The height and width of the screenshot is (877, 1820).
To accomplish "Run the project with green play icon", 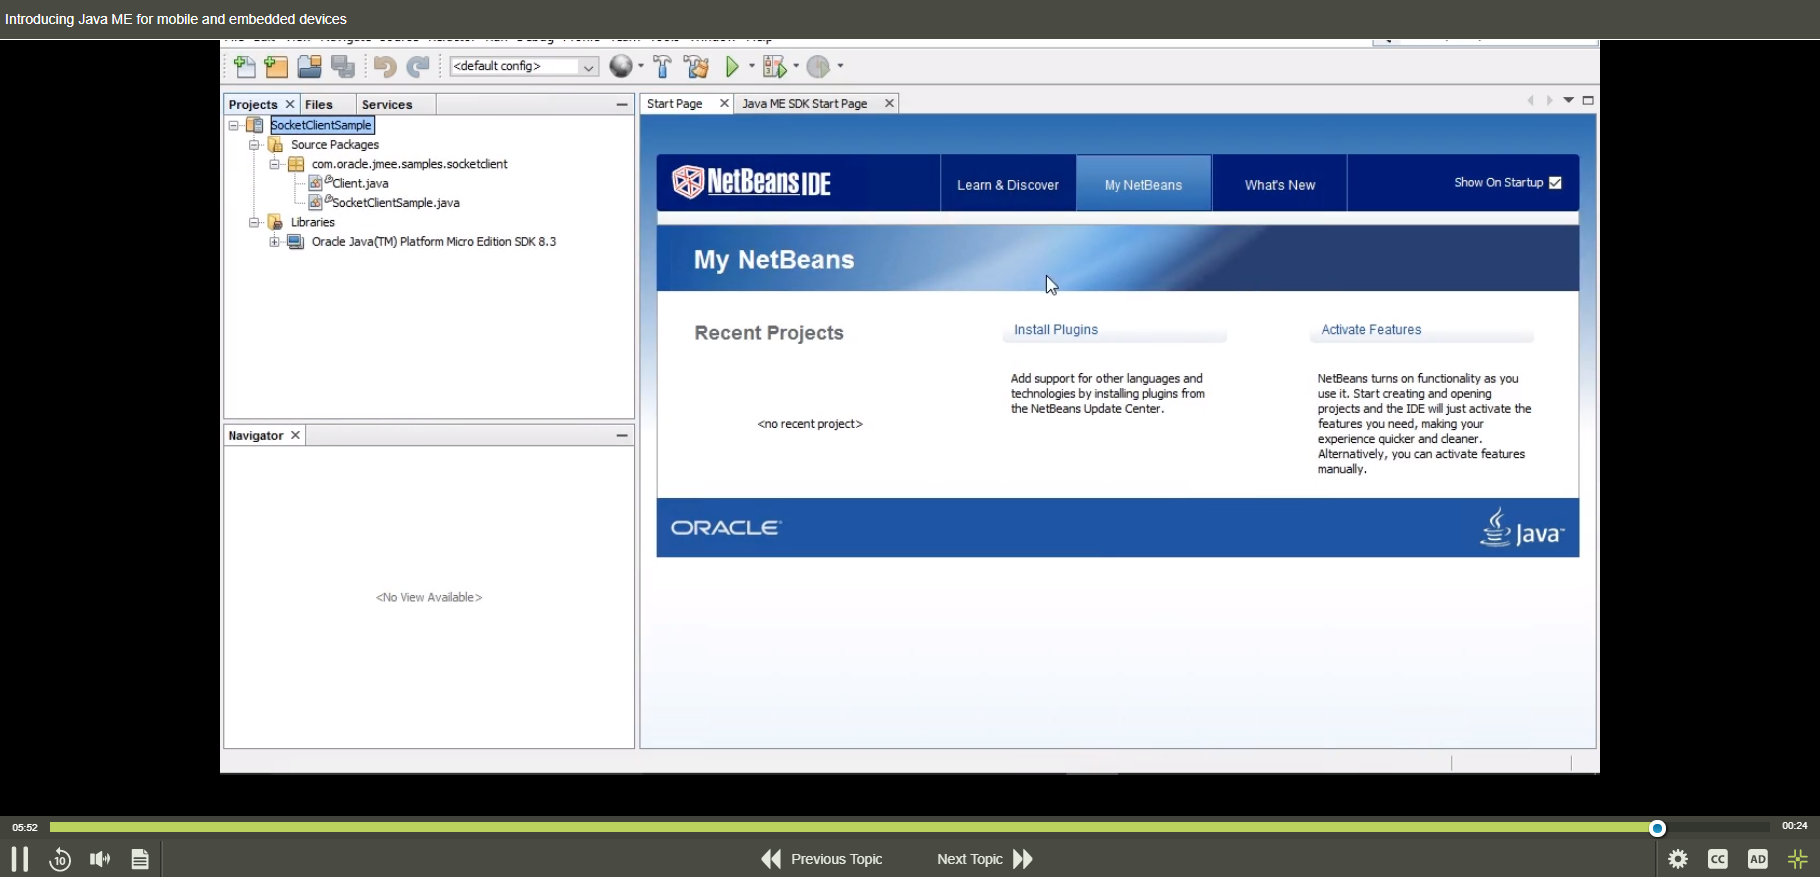I will click(x=733, y=67).
